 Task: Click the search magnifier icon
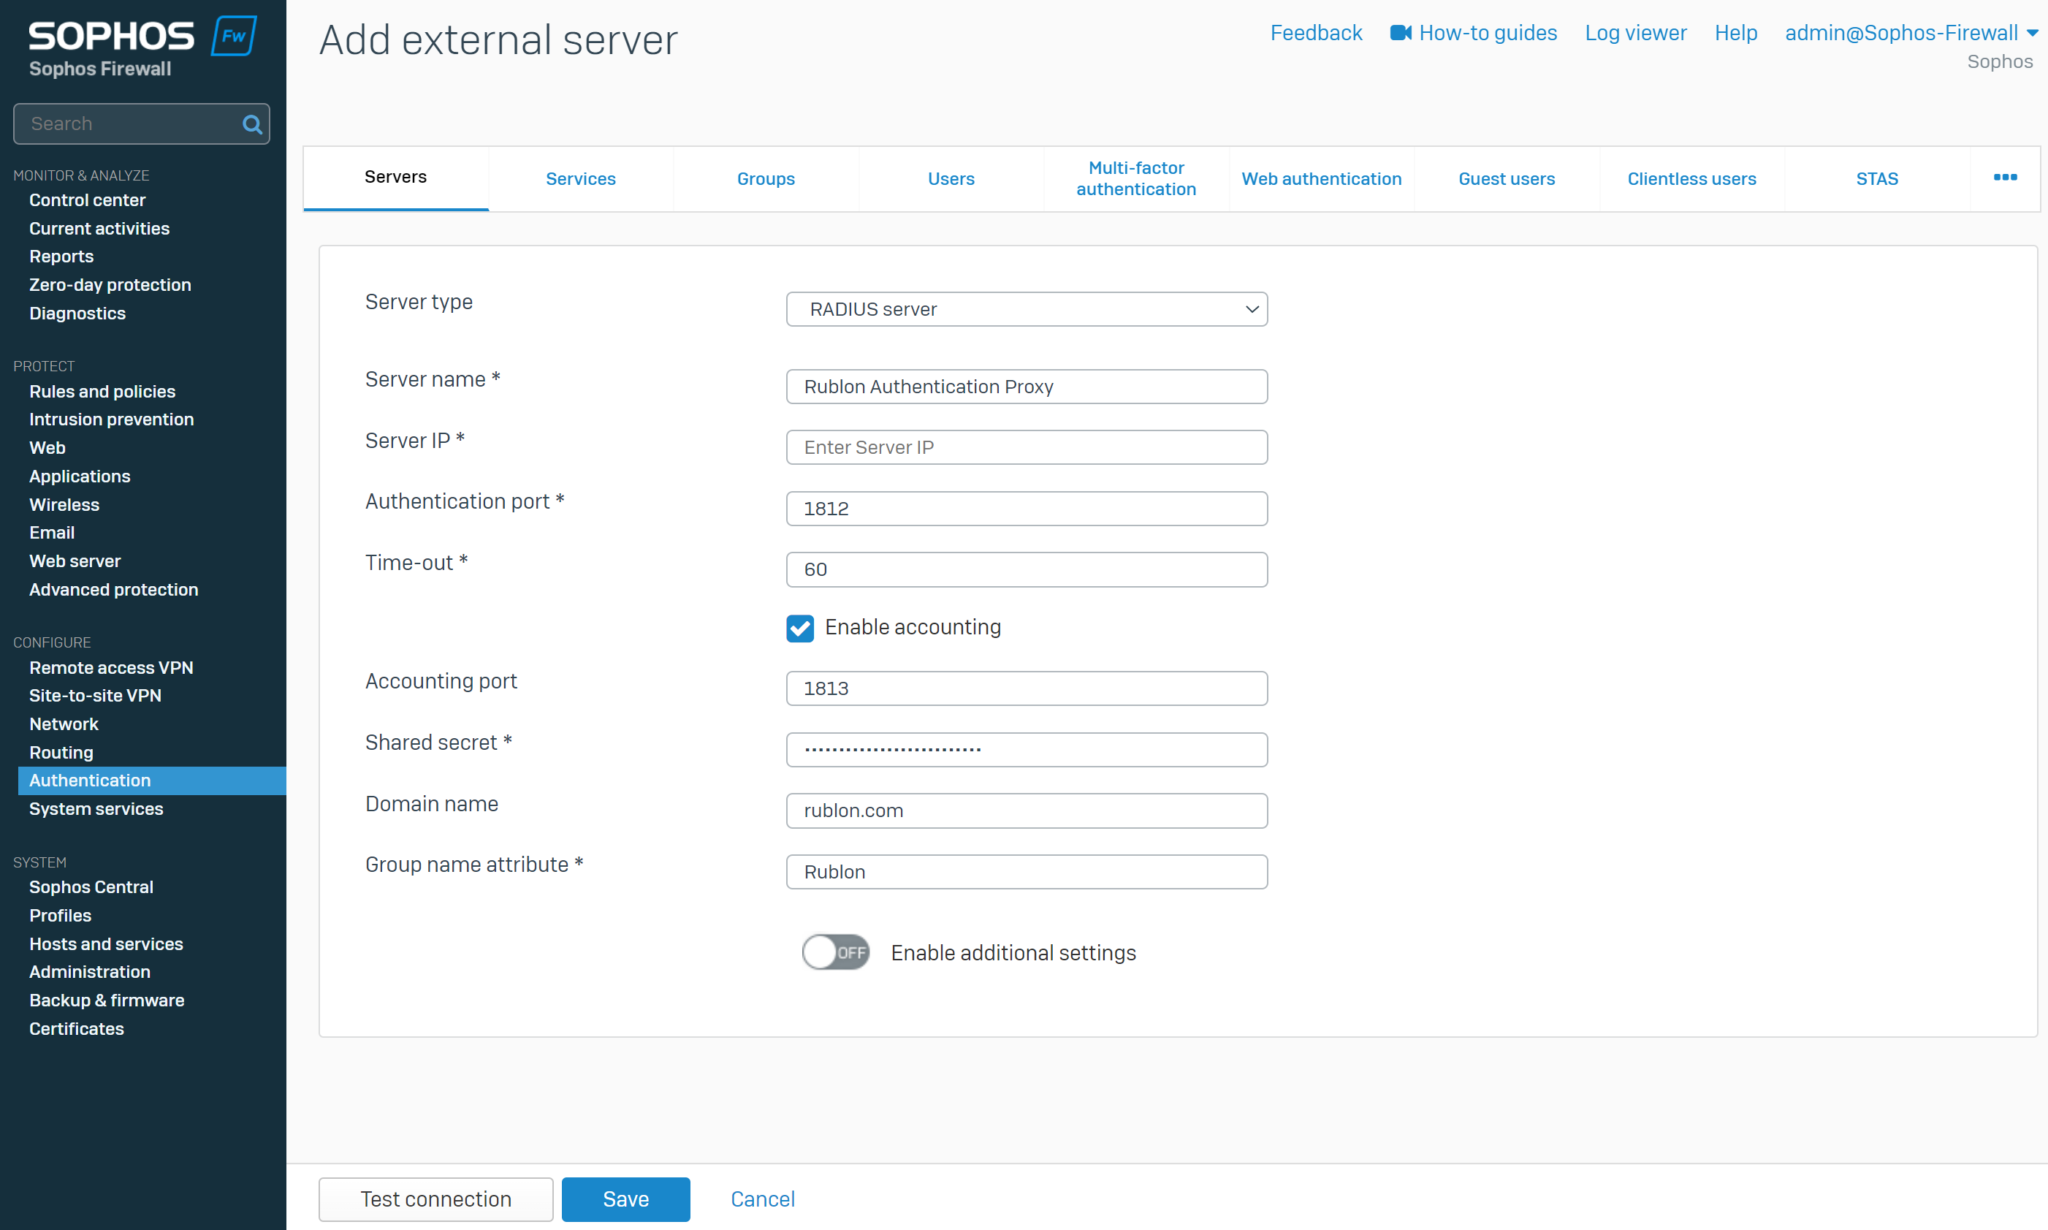pos(252,123)
